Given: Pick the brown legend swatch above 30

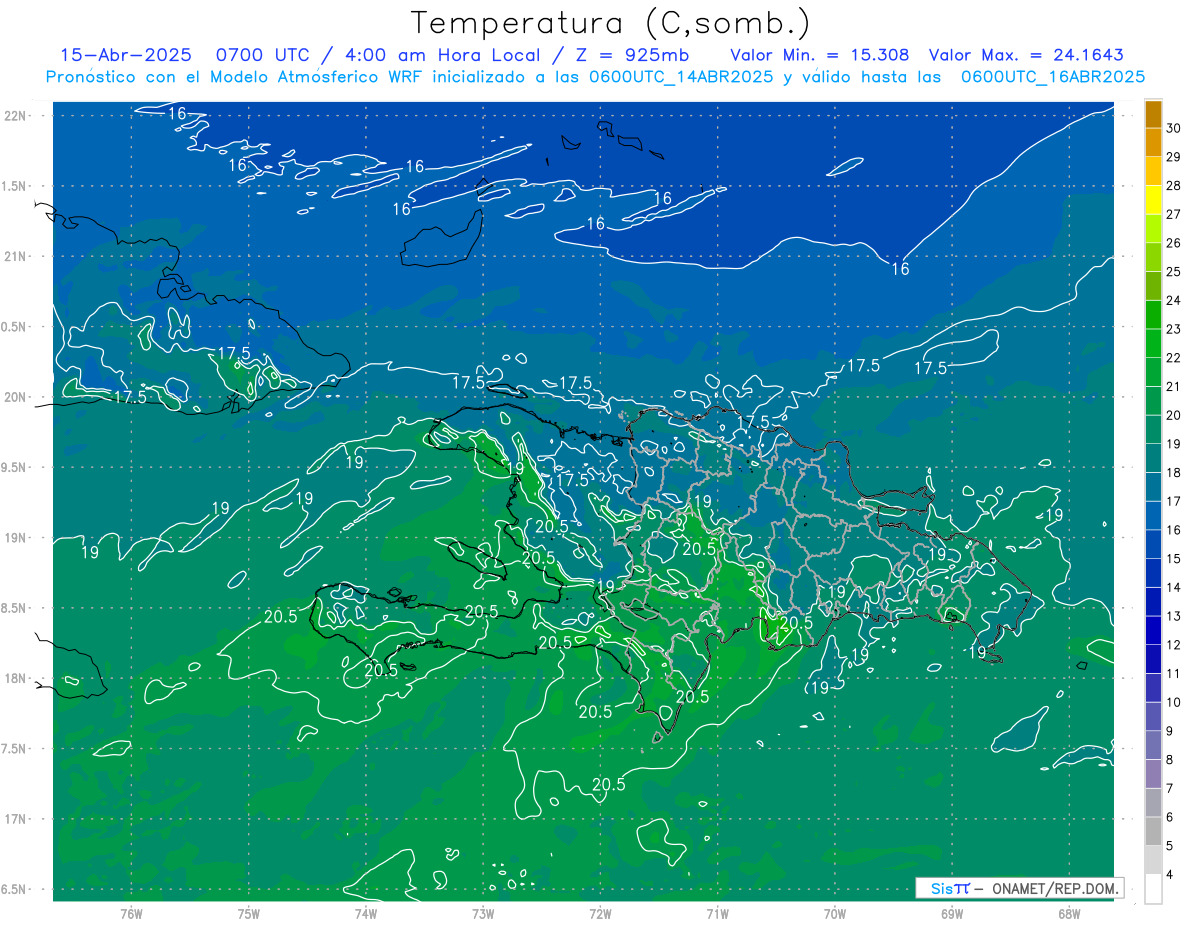Looking at the screenshot, I should (x=1154, y=113).
